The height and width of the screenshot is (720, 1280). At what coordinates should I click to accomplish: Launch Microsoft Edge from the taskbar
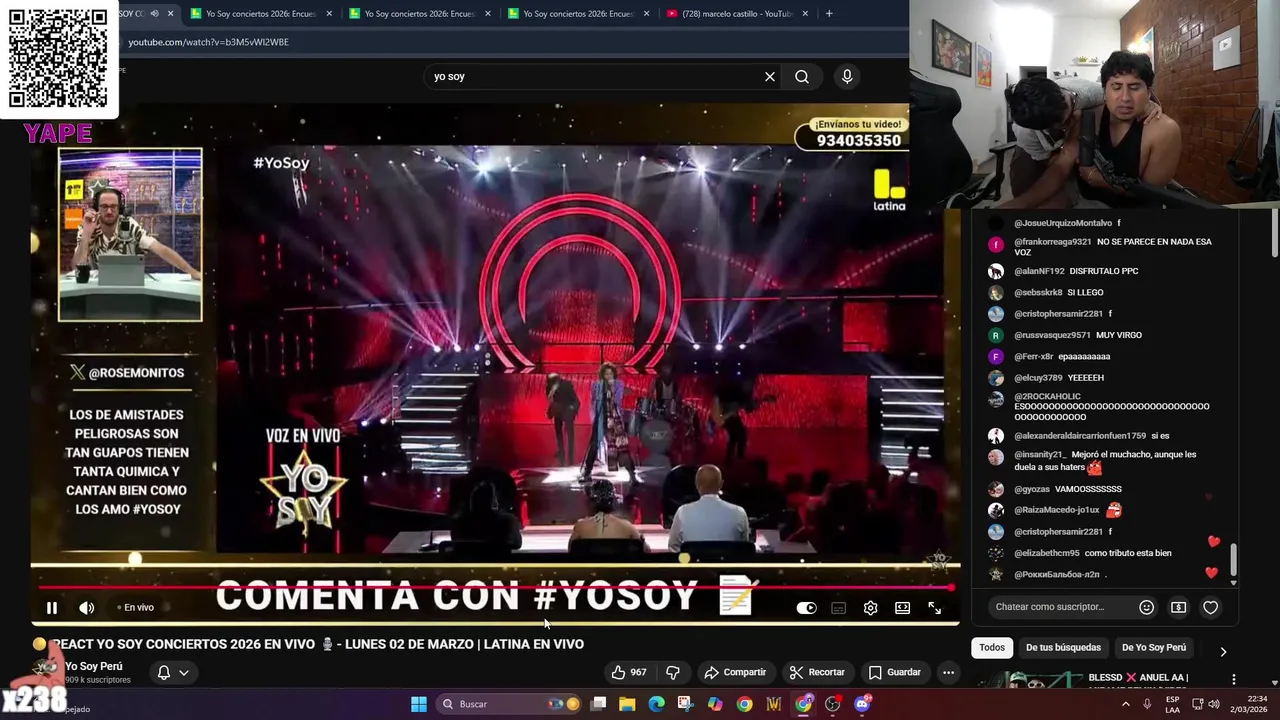click(x=656, y=704)
